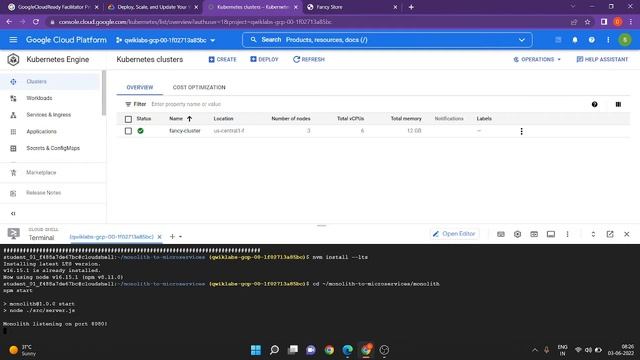
Task: Open Release Notes in the sidebar
Action: tap(44, 193)
